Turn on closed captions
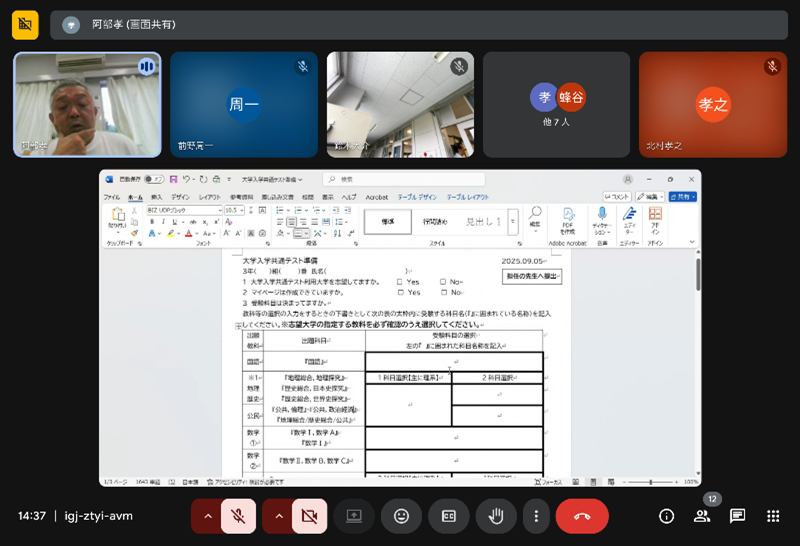 (449, 516)
